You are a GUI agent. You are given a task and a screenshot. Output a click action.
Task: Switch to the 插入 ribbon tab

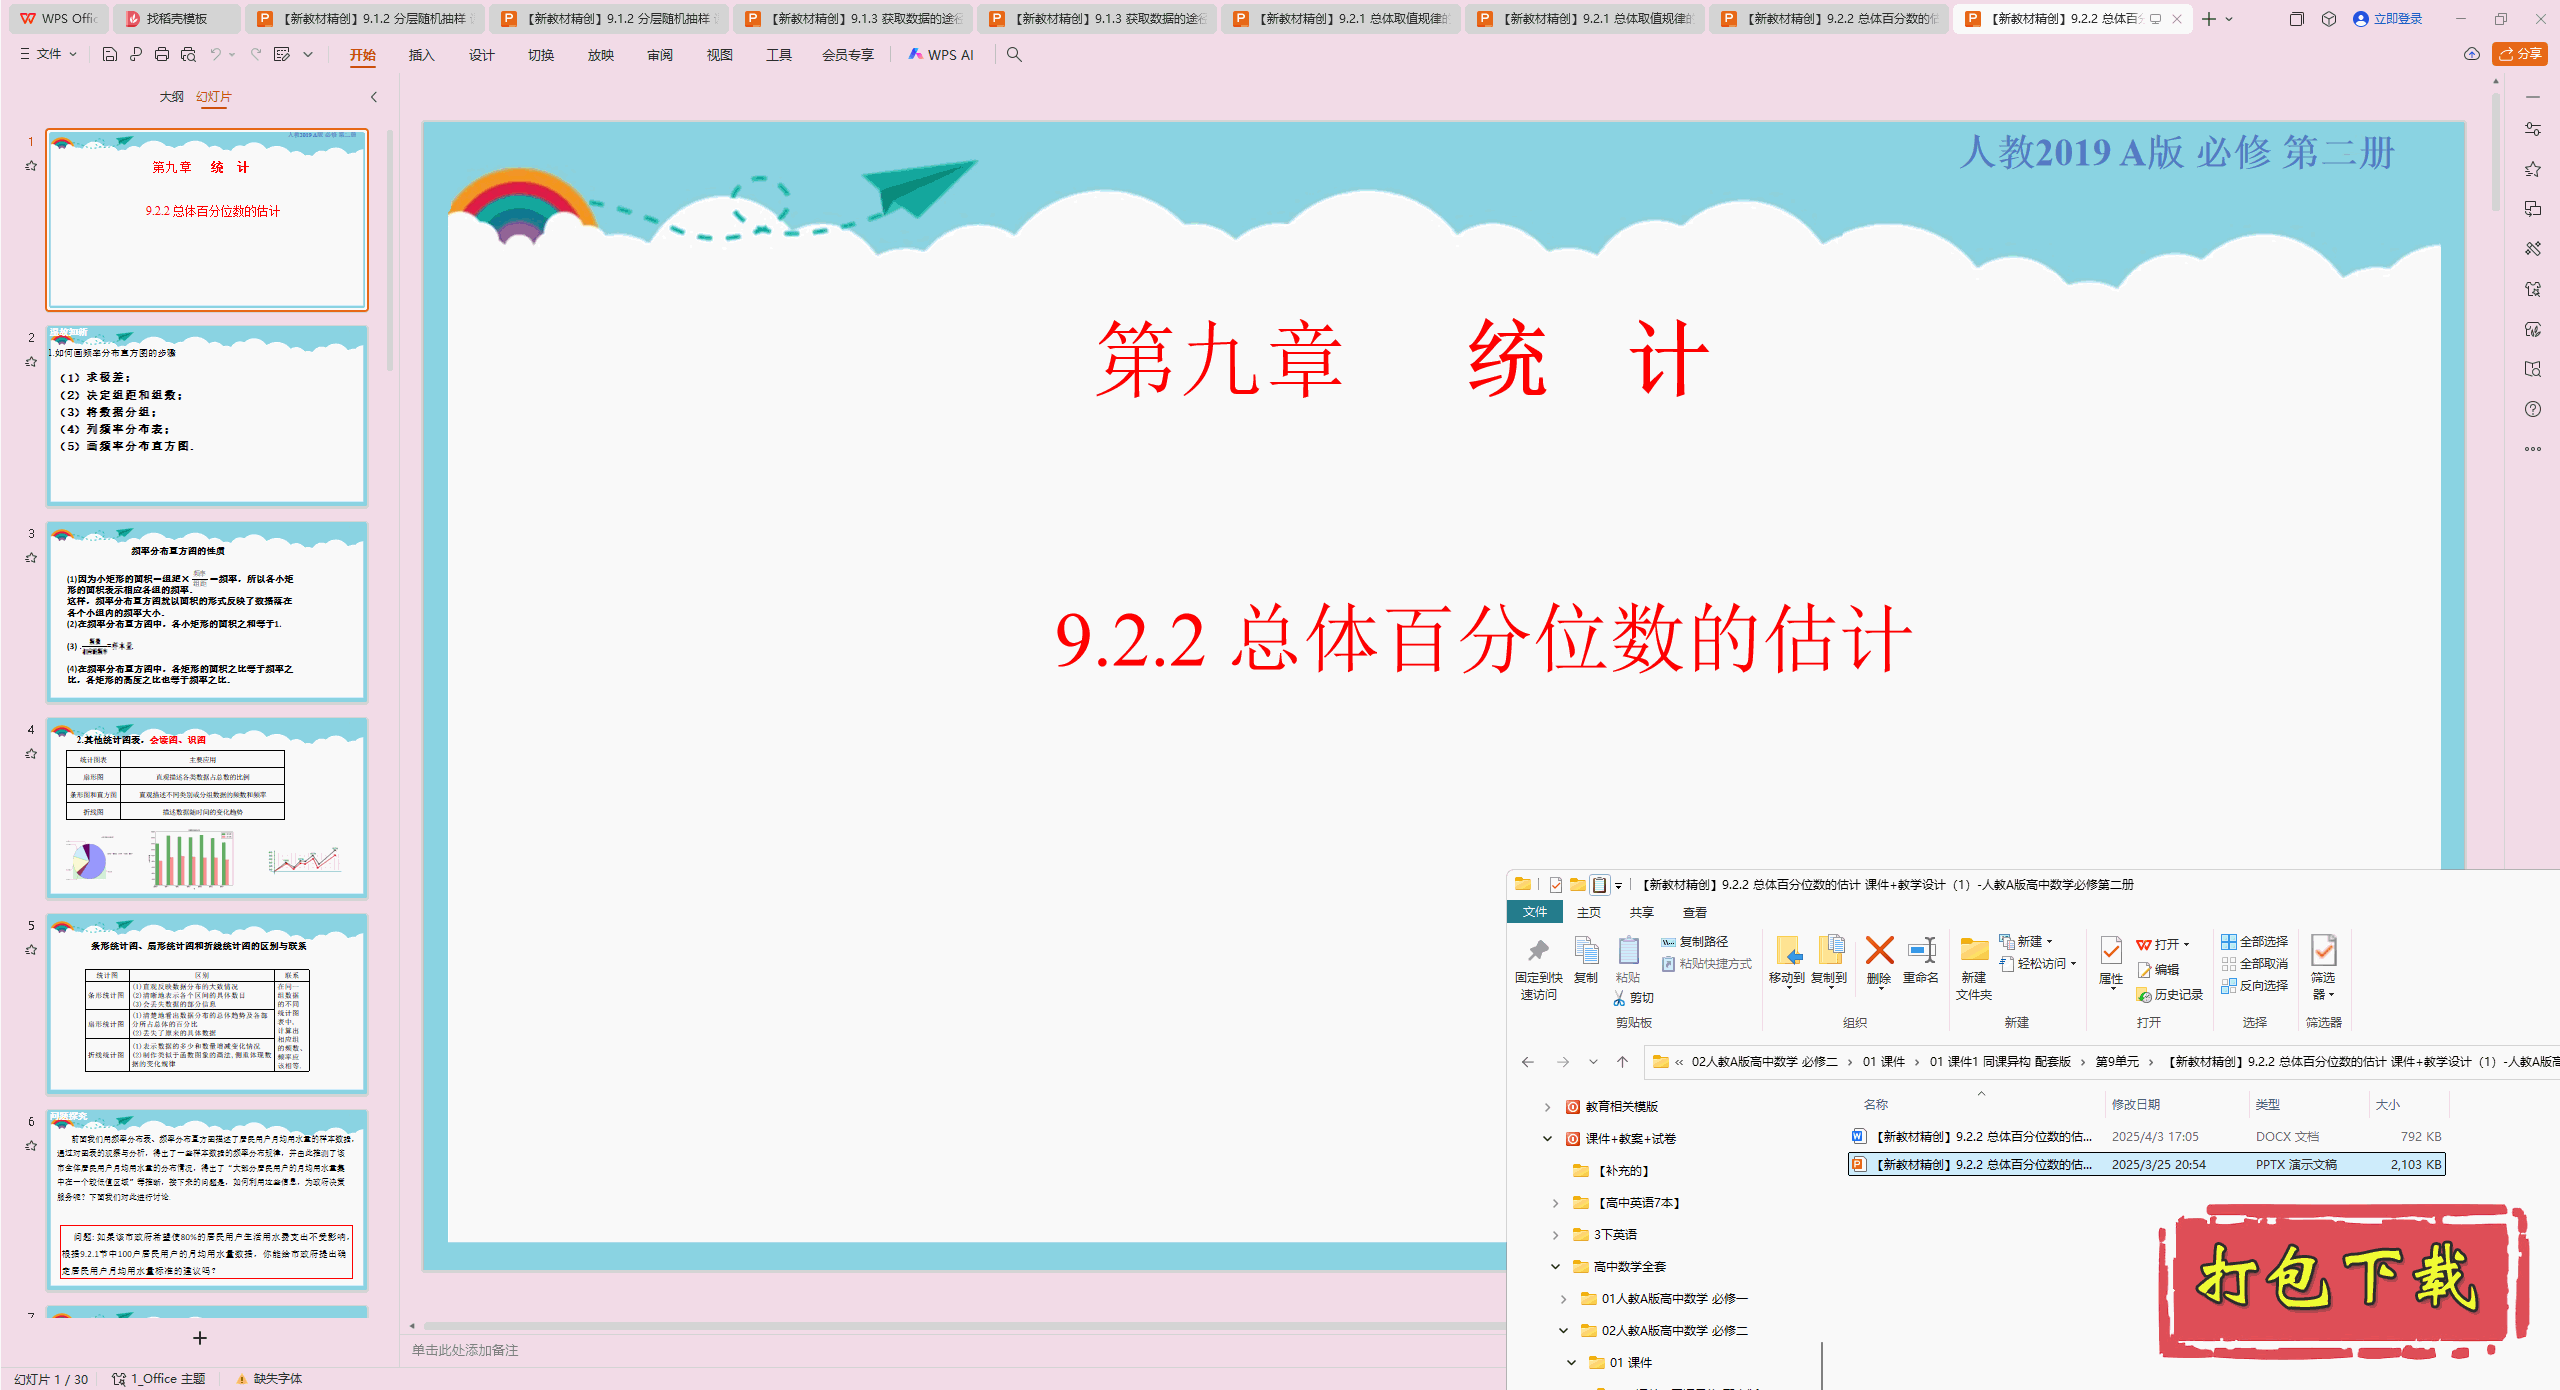pos(421,55)
